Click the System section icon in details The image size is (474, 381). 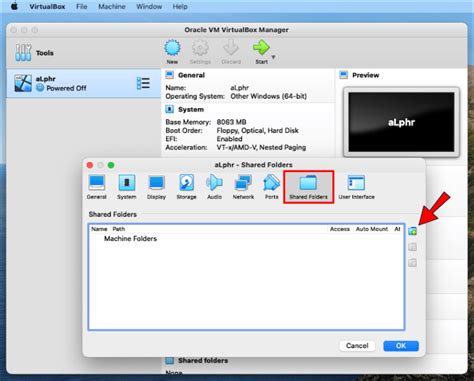pyautogui.click(x=169, y=109)
